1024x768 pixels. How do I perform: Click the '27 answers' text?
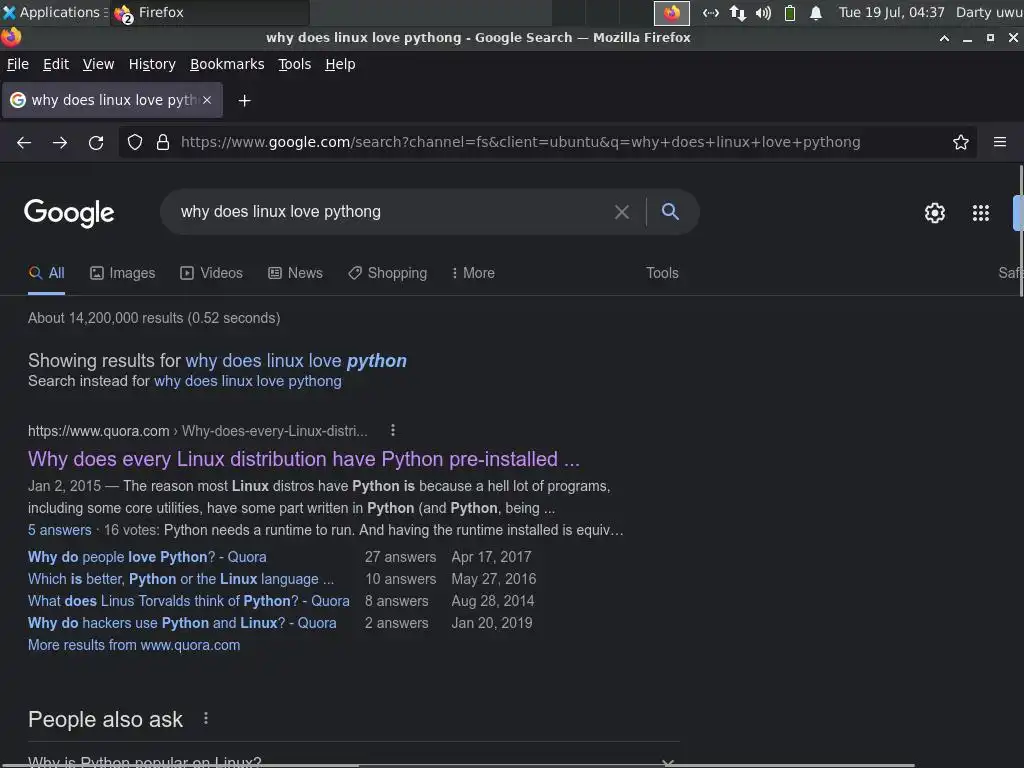click(x=400, y=557)
